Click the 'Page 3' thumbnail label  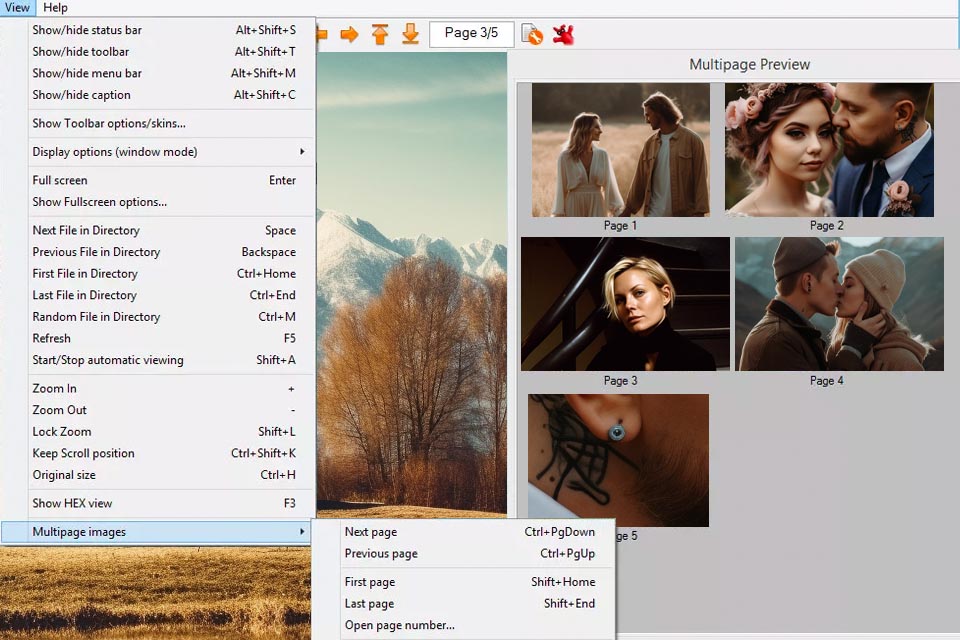pos(620,380)
